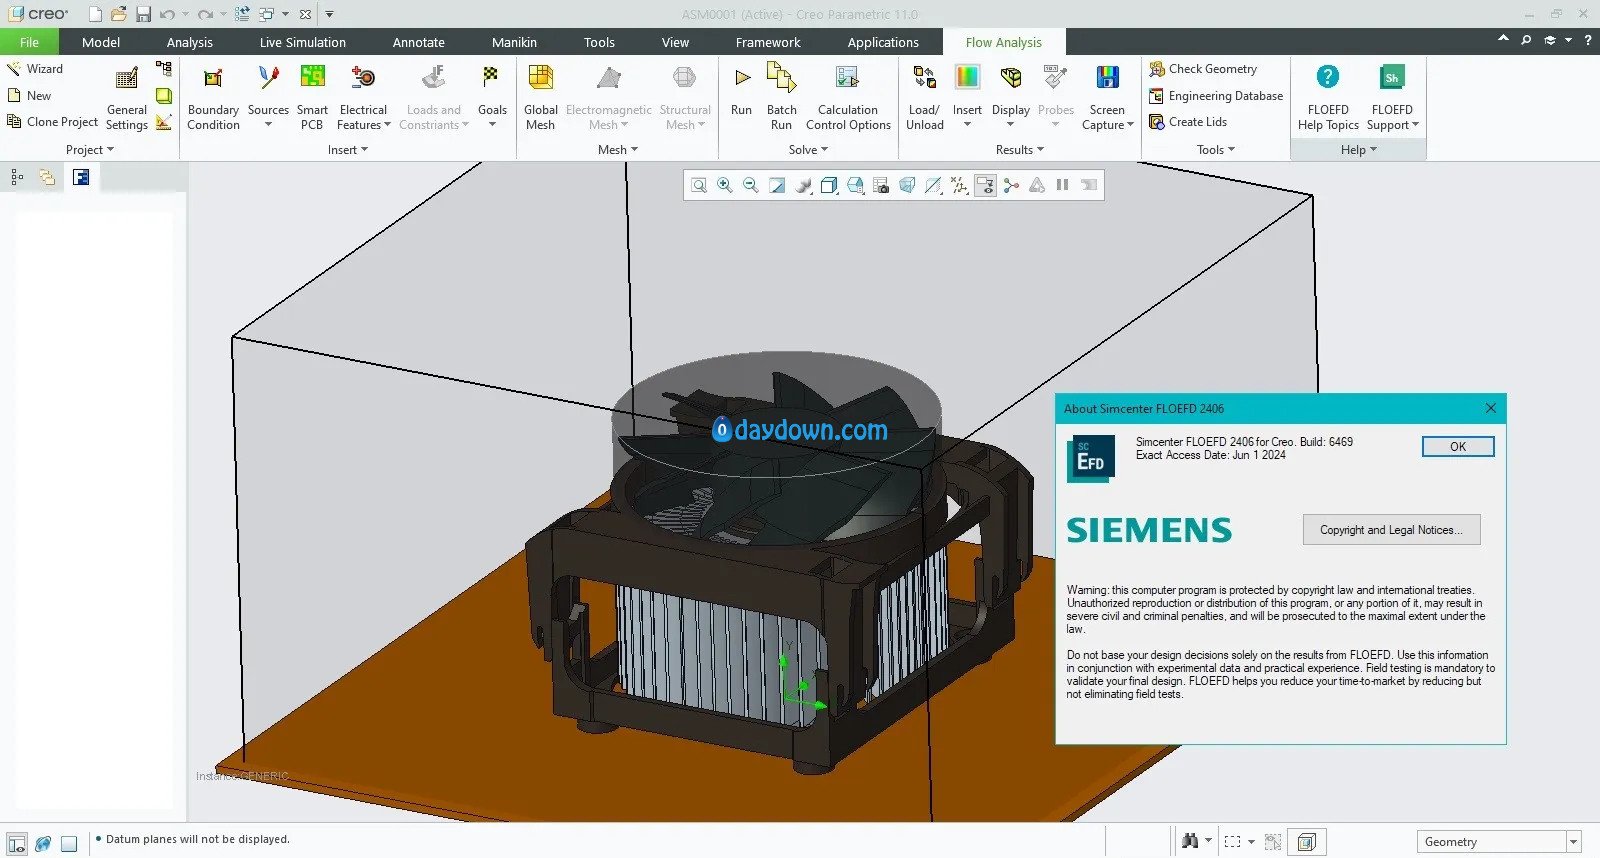This screenshot has width=1600, height=858.
Task: Click OK in About FLOEFD dialog
Action: tap(1458, 447)
